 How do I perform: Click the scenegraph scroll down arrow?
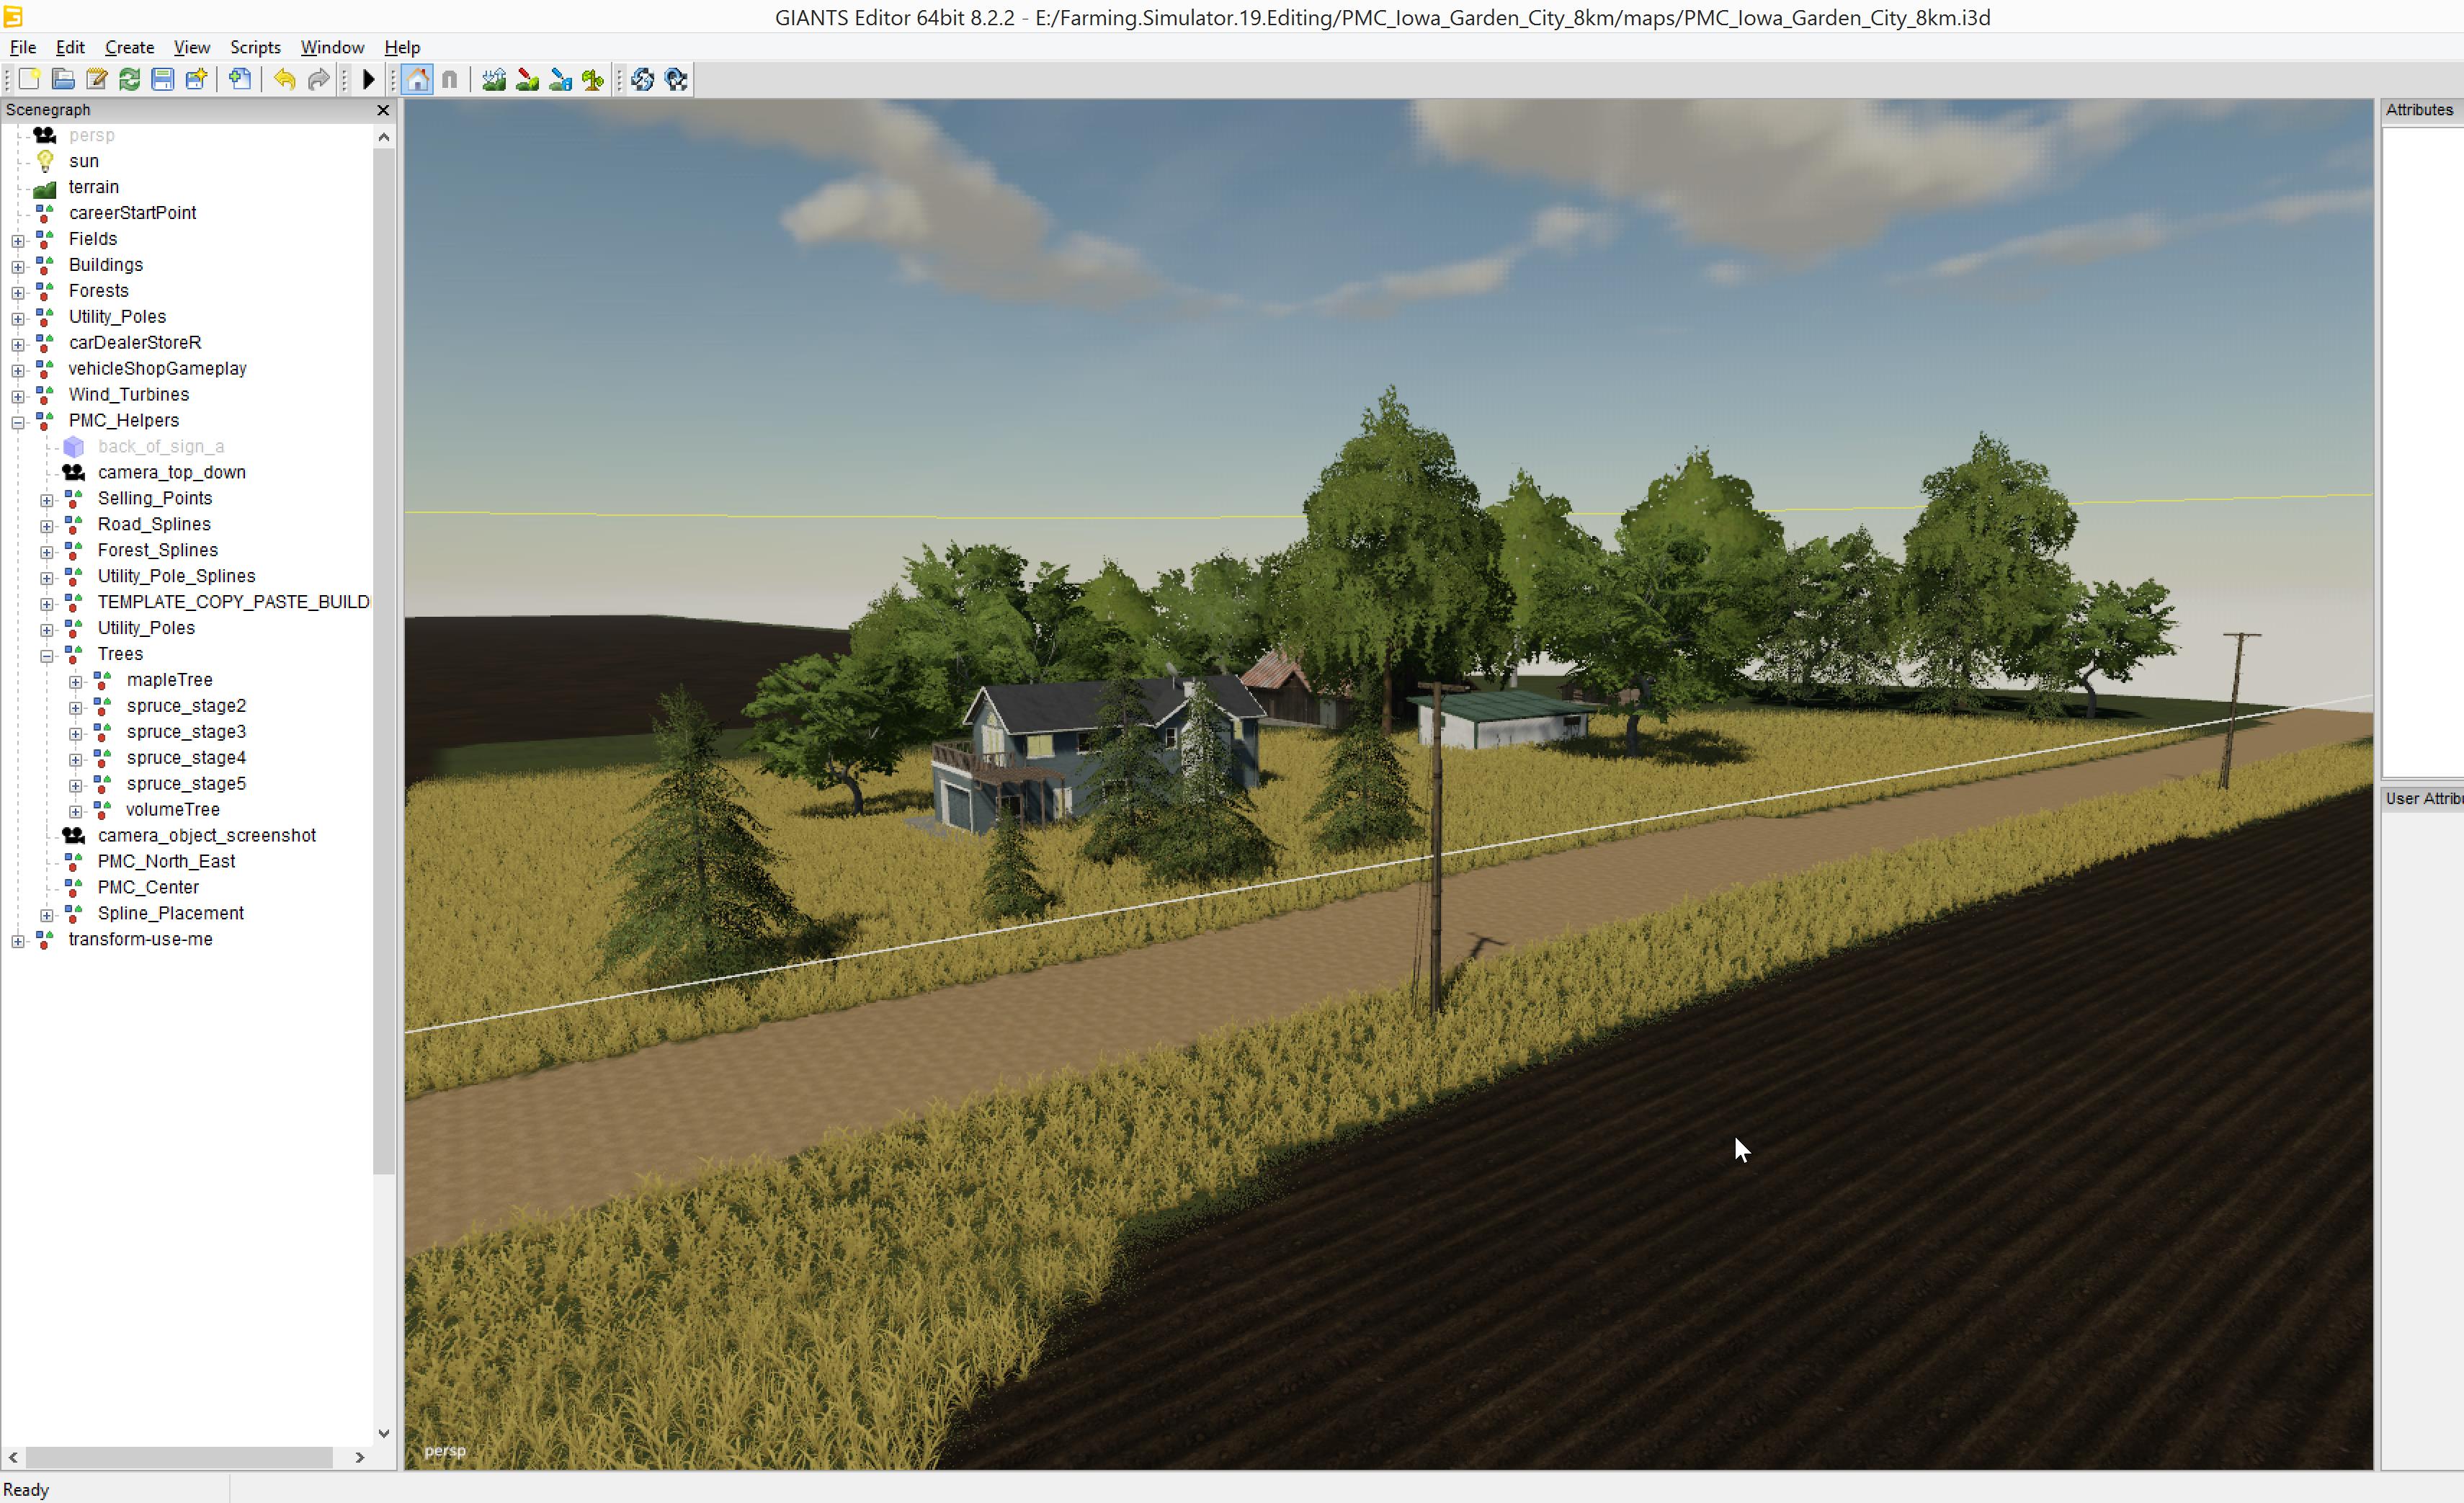384,1433
